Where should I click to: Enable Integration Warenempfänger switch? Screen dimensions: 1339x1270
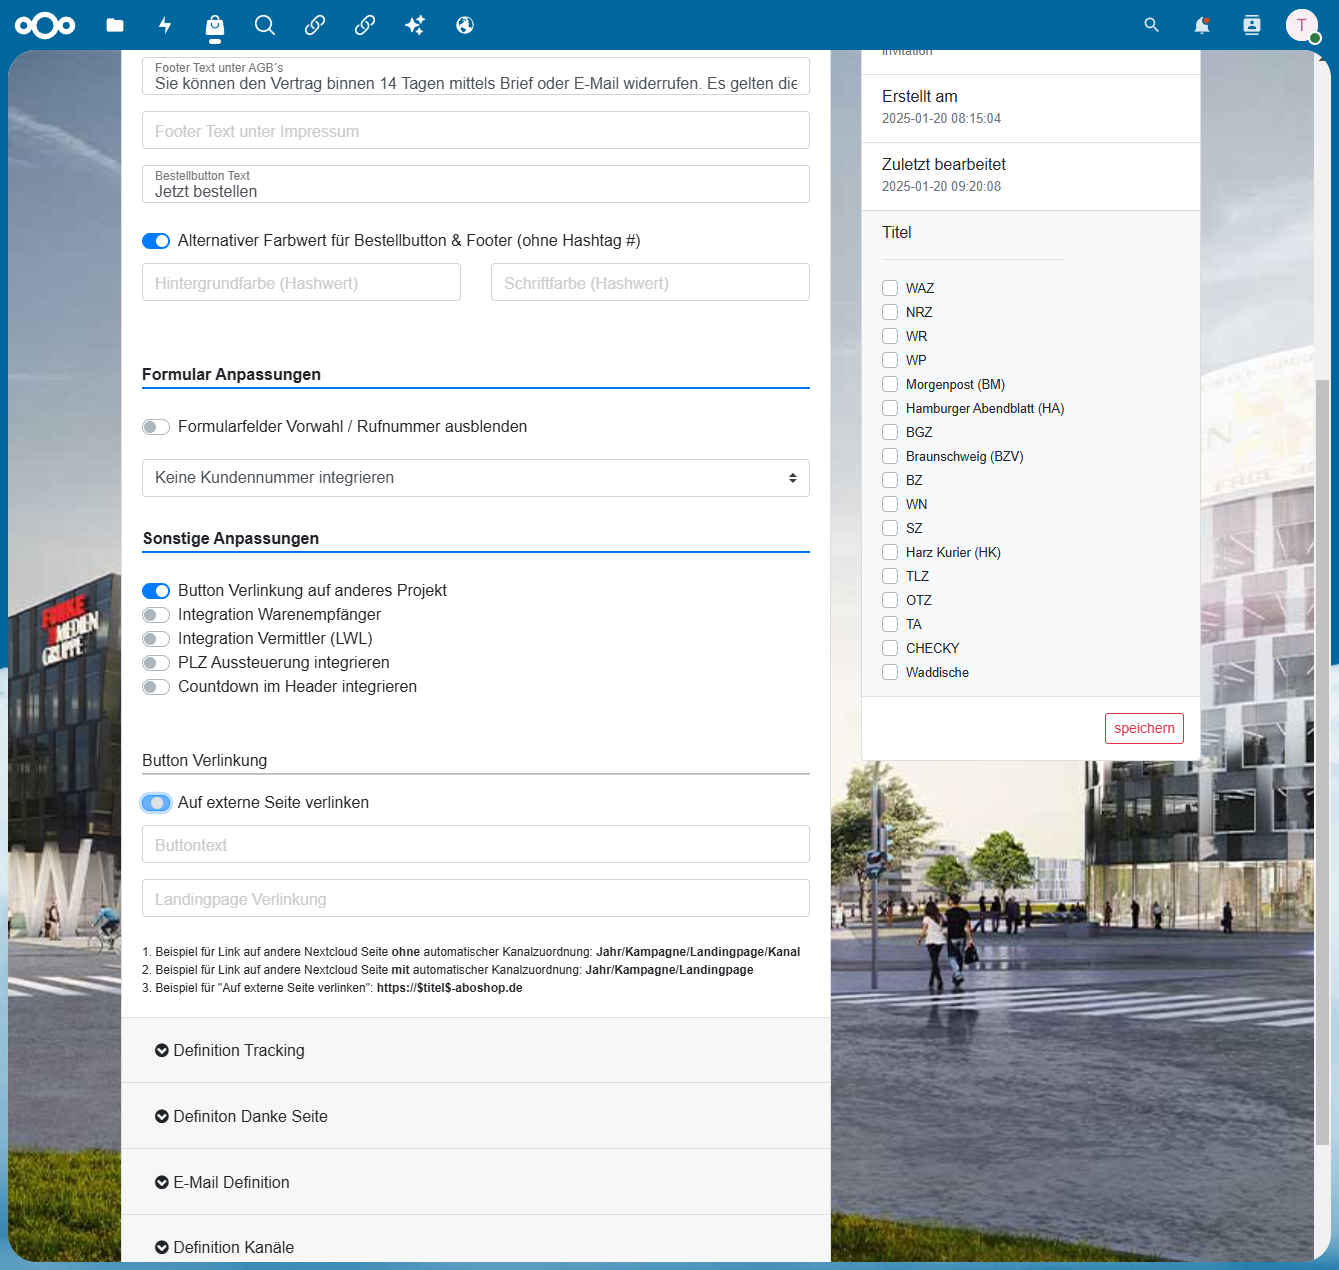tap(156, 615)
